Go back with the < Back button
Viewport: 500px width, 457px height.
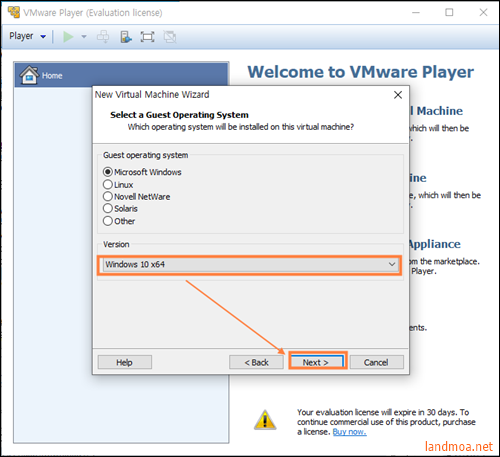click(256, 362)
